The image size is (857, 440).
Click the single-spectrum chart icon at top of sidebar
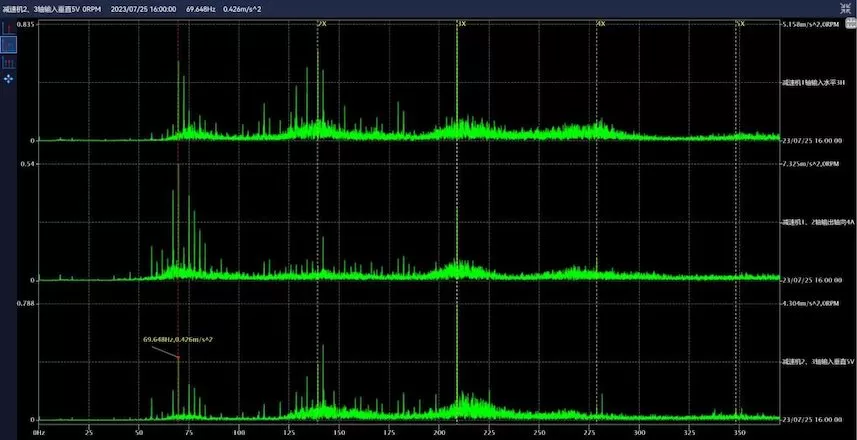coord(9,28)
